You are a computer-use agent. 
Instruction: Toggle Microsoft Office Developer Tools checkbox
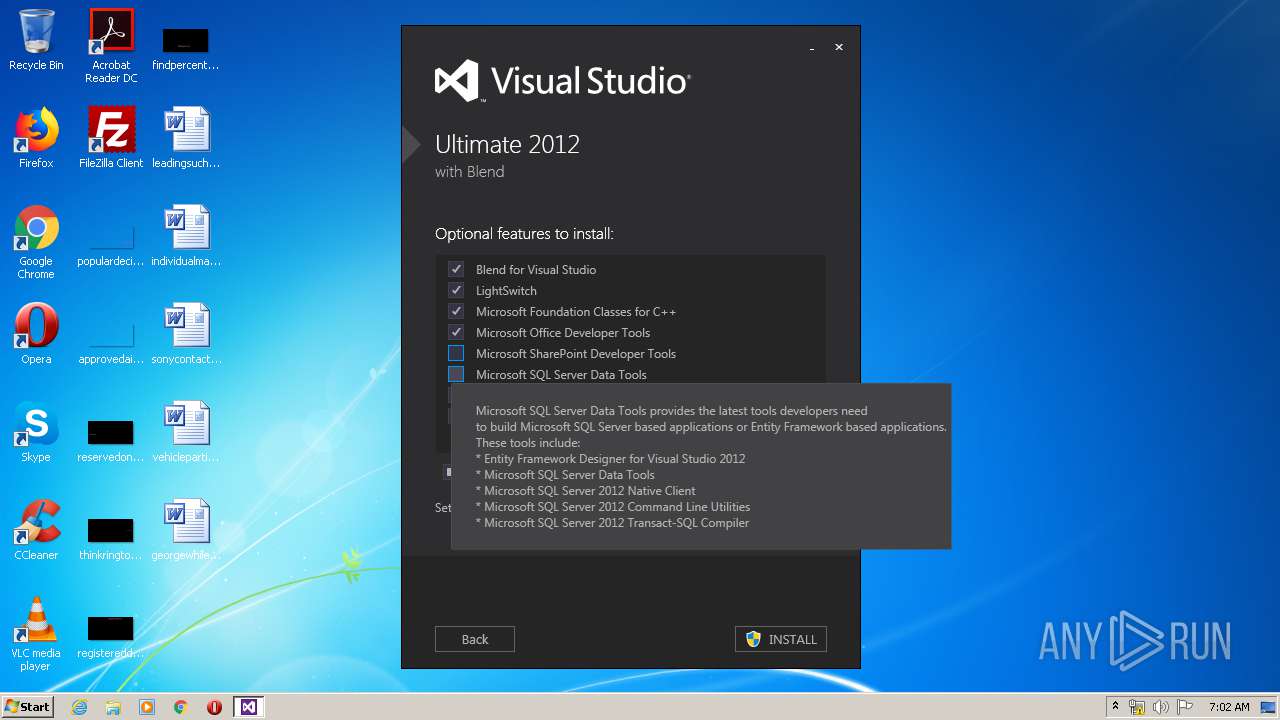(456, 333)
